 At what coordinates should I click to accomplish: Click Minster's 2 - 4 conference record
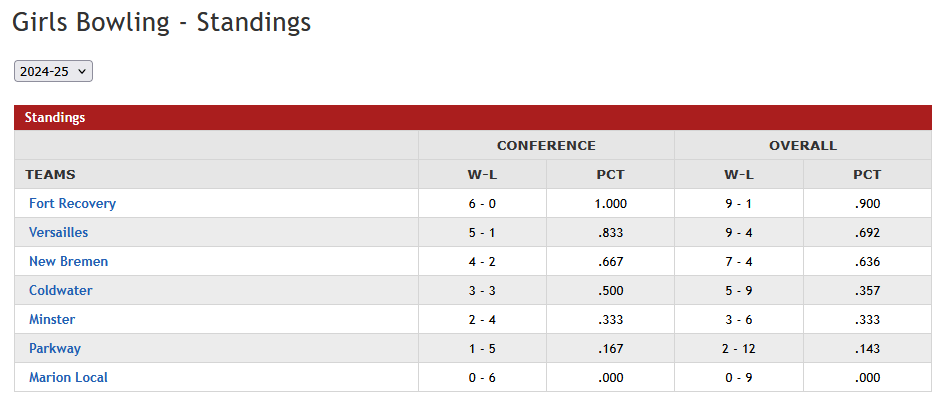coord(482,319)
